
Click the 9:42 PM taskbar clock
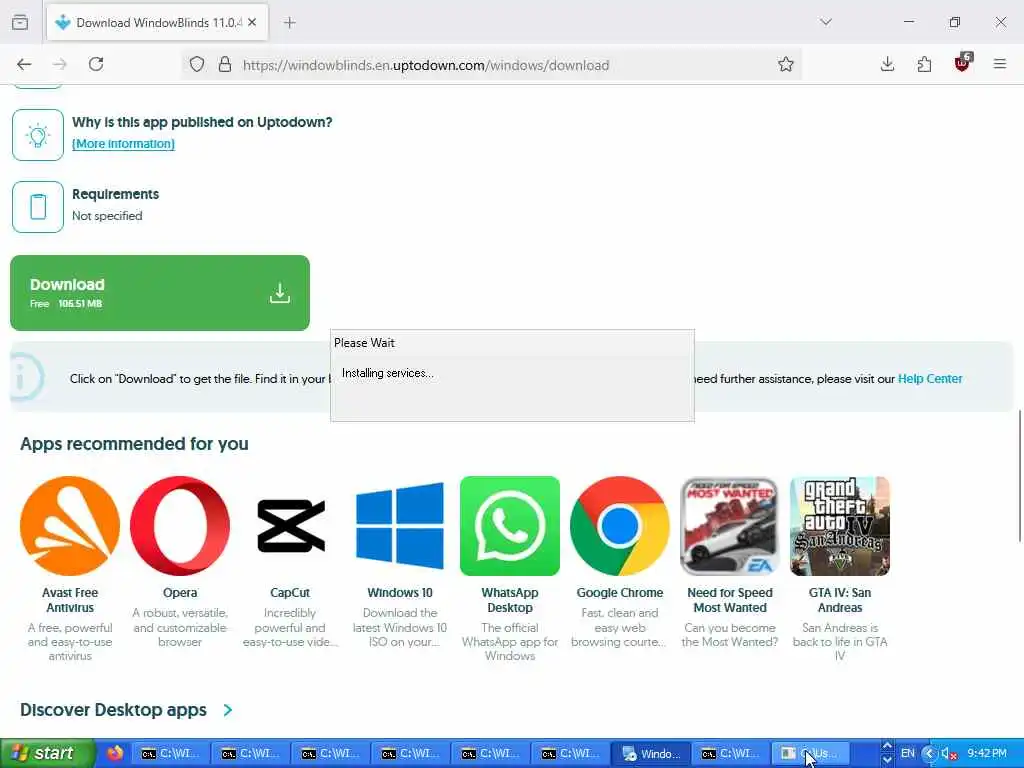(987, 753)
